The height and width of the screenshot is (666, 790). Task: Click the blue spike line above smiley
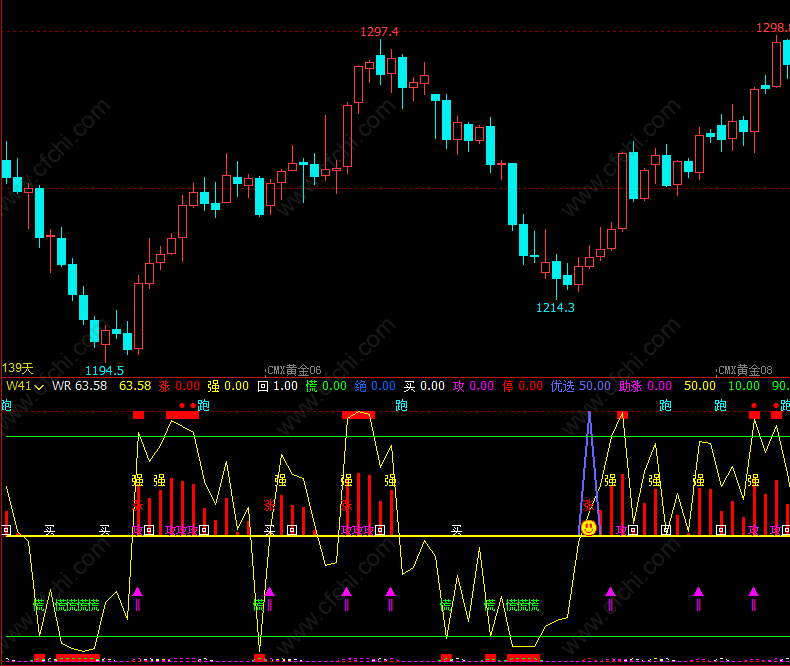(589, 469)
